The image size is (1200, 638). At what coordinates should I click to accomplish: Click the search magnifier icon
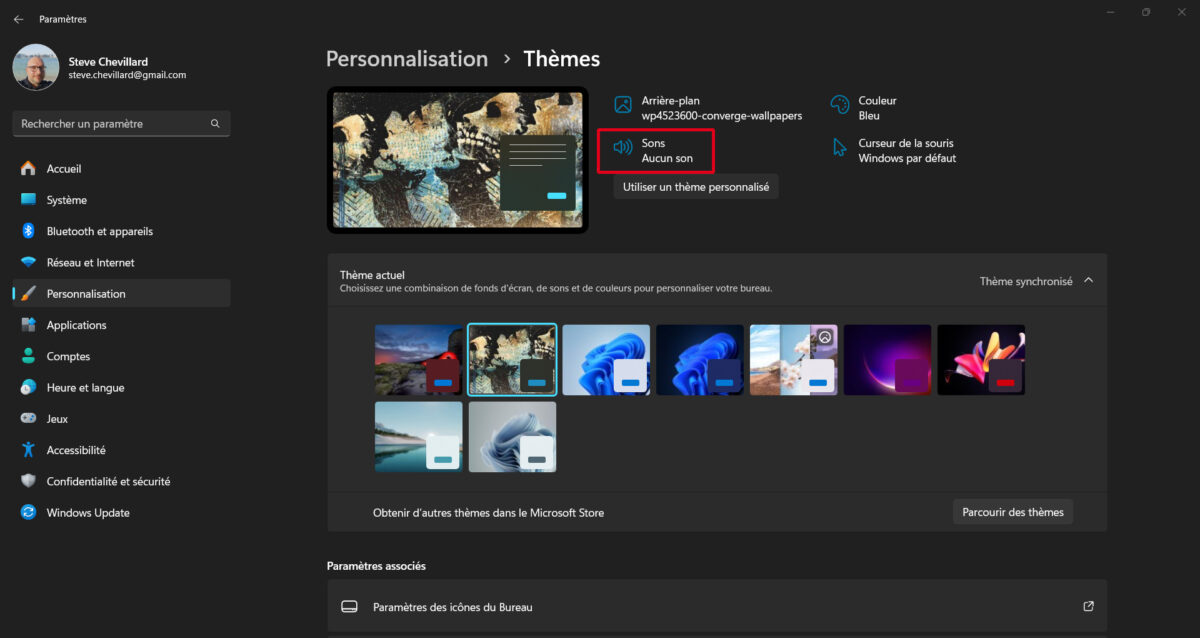(215, 124)
